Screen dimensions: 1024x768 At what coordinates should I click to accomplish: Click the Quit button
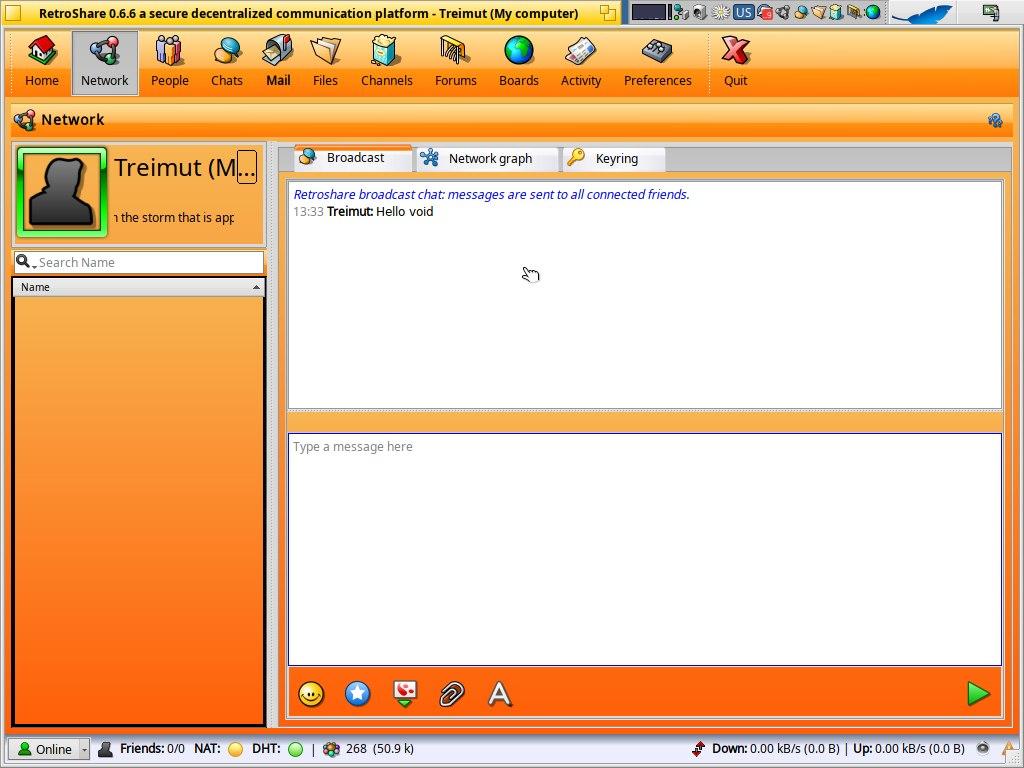(735, 62)
